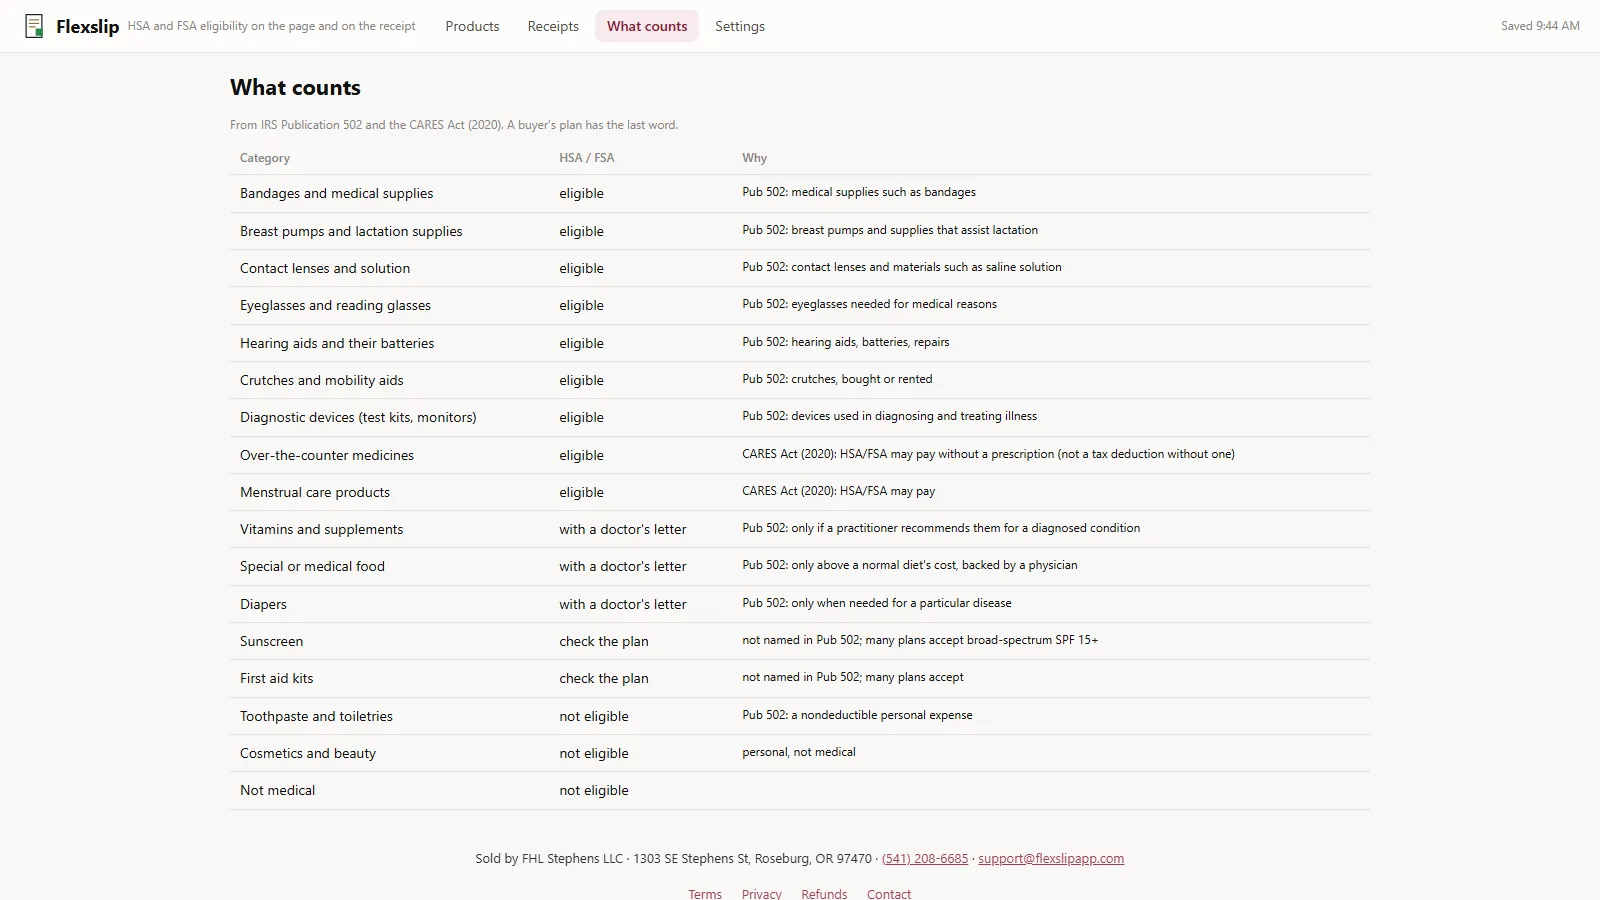Open the Contact footer link

889,894
